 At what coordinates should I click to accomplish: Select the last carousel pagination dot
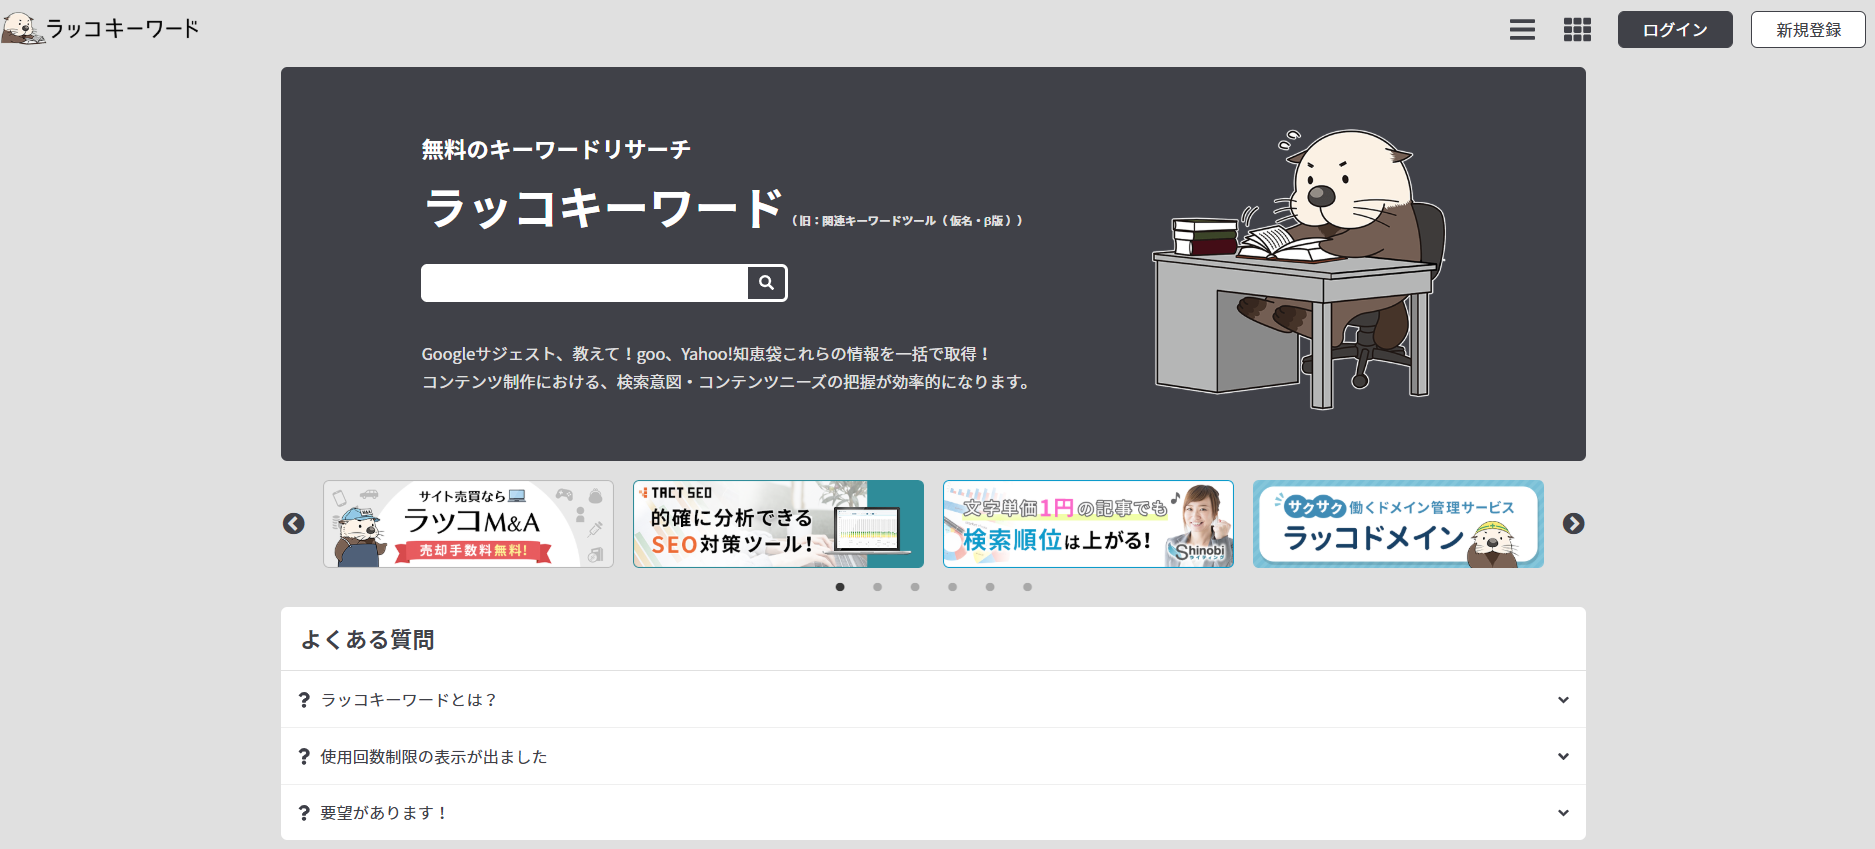tap(1027, 587)
